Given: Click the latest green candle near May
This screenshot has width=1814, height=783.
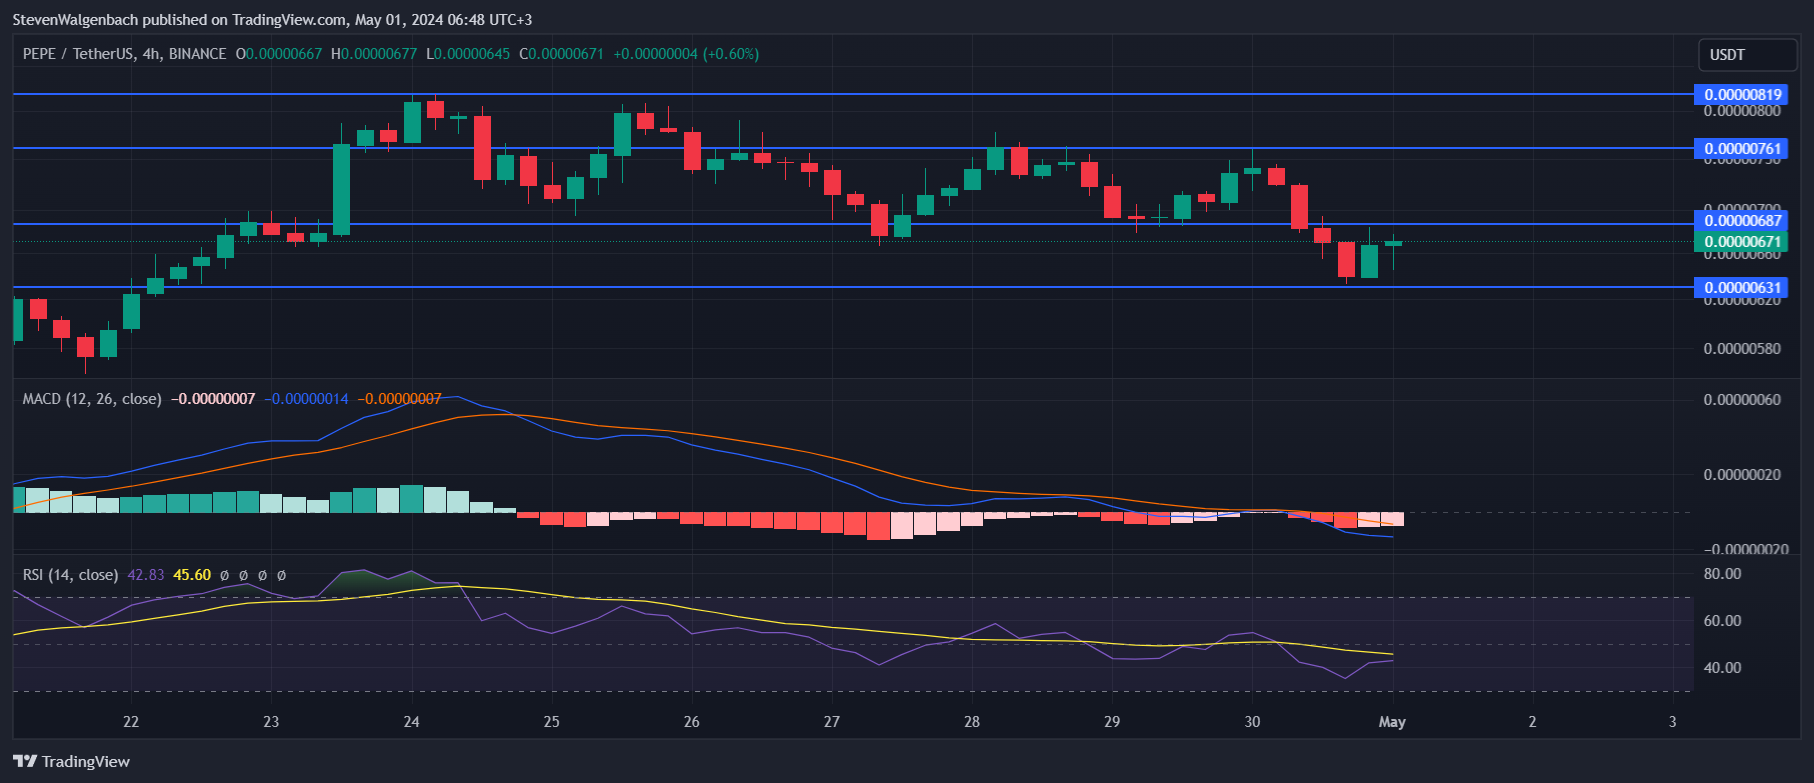Looking at the screenshot, I should point(1393,243).
